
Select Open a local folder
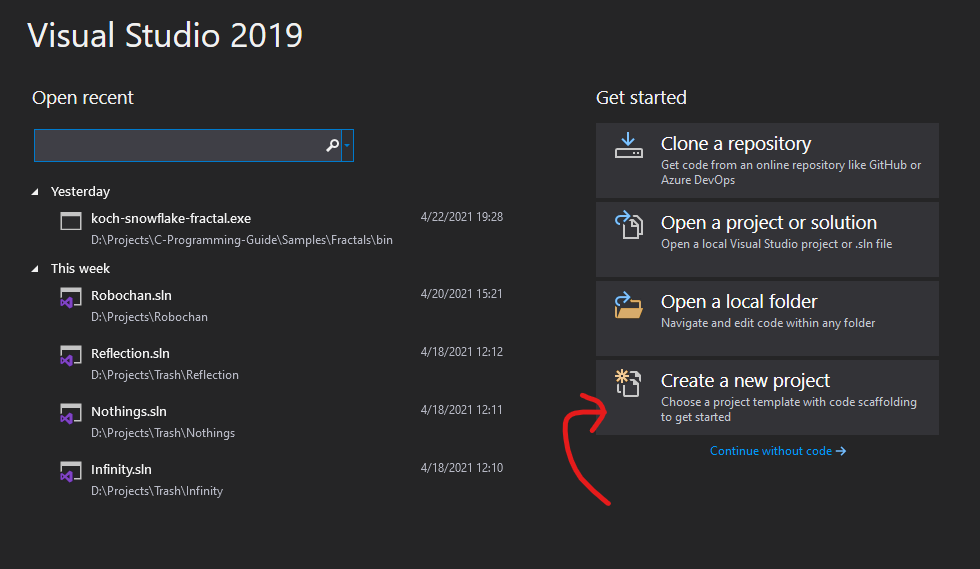767,318
